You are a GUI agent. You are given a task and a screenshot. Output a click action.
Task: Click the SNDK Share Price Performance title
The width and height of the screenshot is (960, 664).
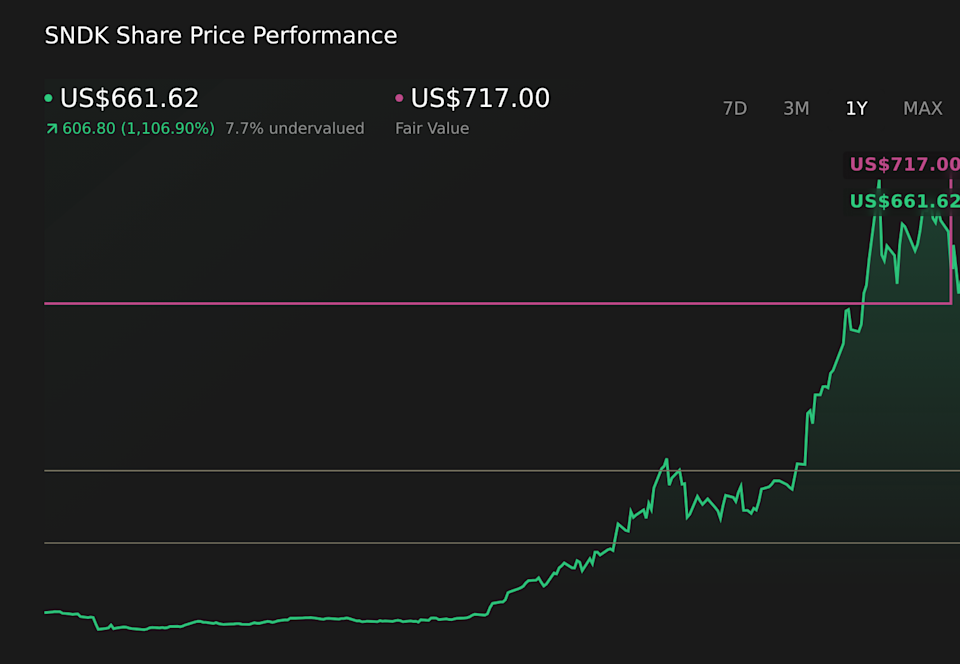tap(220, 35)
